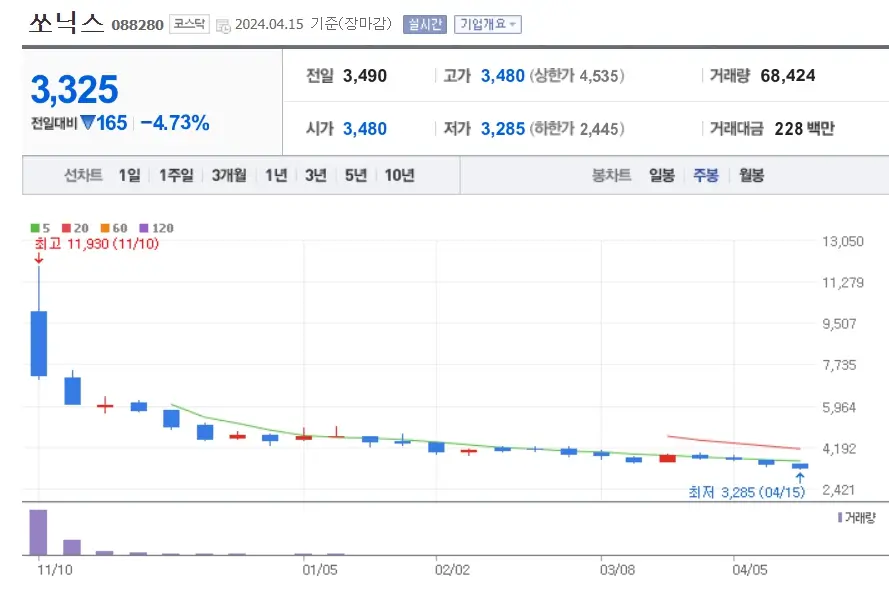The height and width of the screenshot is (593, 889).
Task: Switch to the 월봉 monthly candle tab
Action: (749, 174)
